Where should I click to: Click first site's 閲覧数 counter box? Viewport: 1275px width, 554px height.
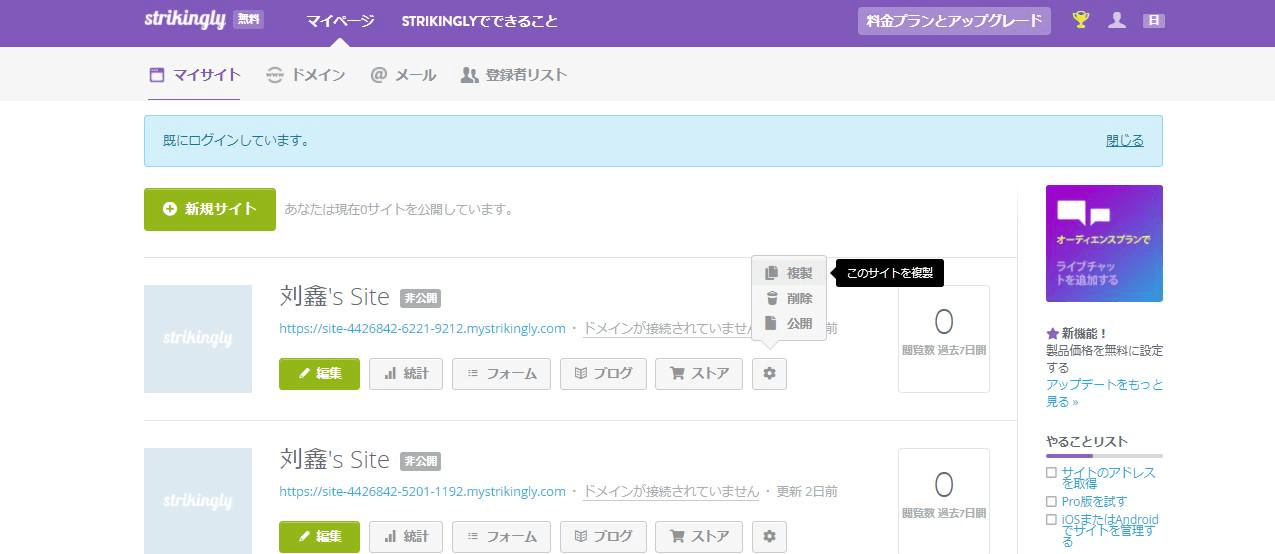pyautogui.click(x=944, y=339)
